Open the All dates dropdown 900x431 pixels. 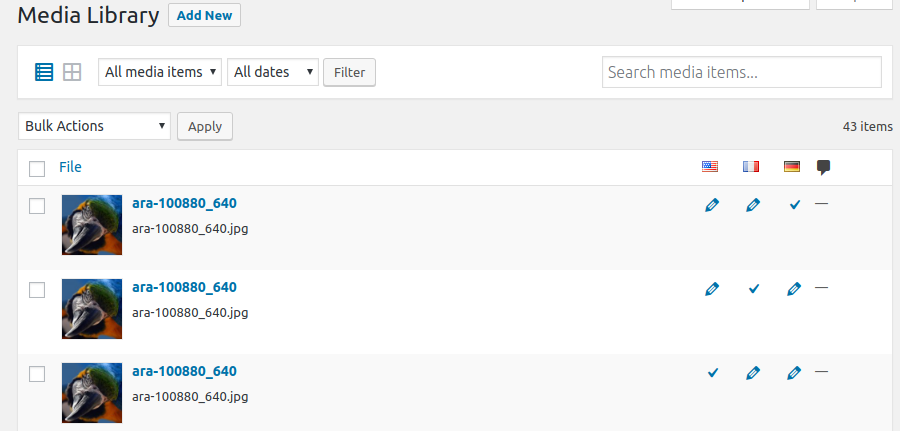coord(273,72)
